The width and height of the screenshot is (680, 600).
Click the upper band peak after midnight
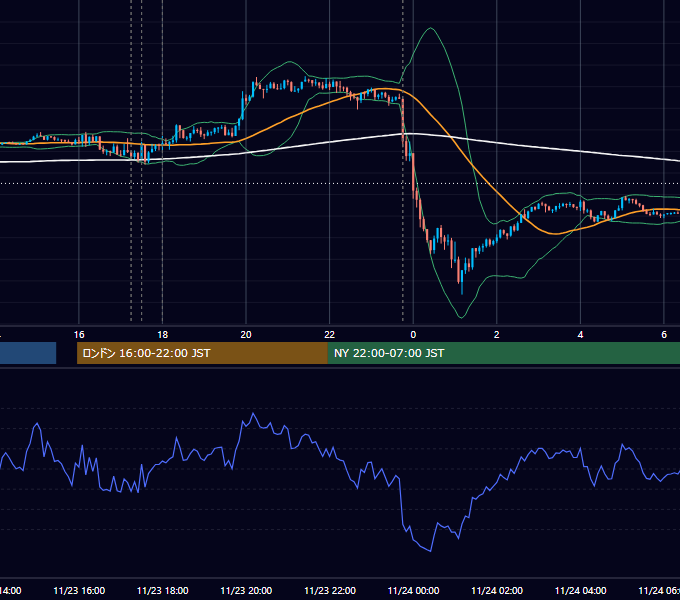tap(430, 28)
